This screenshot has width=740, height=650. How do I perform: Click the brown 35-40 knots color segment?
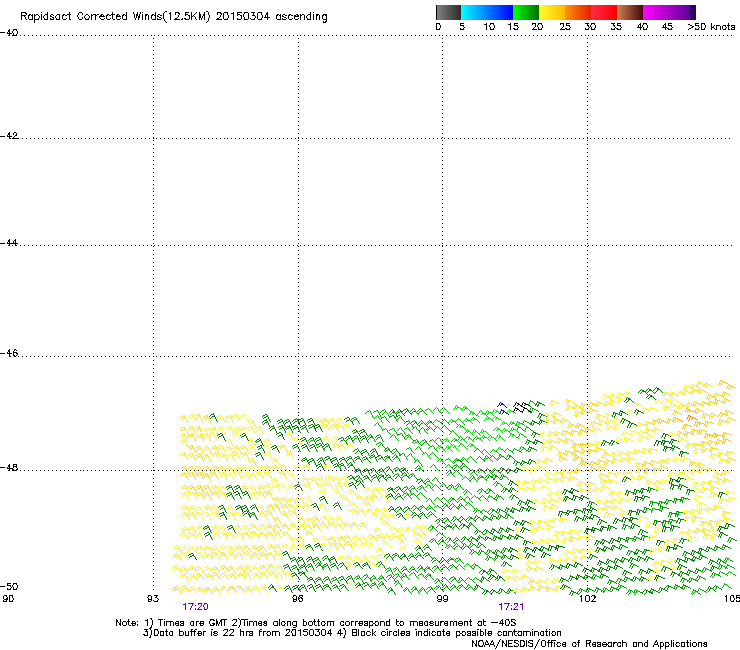[x=630, y=12]
